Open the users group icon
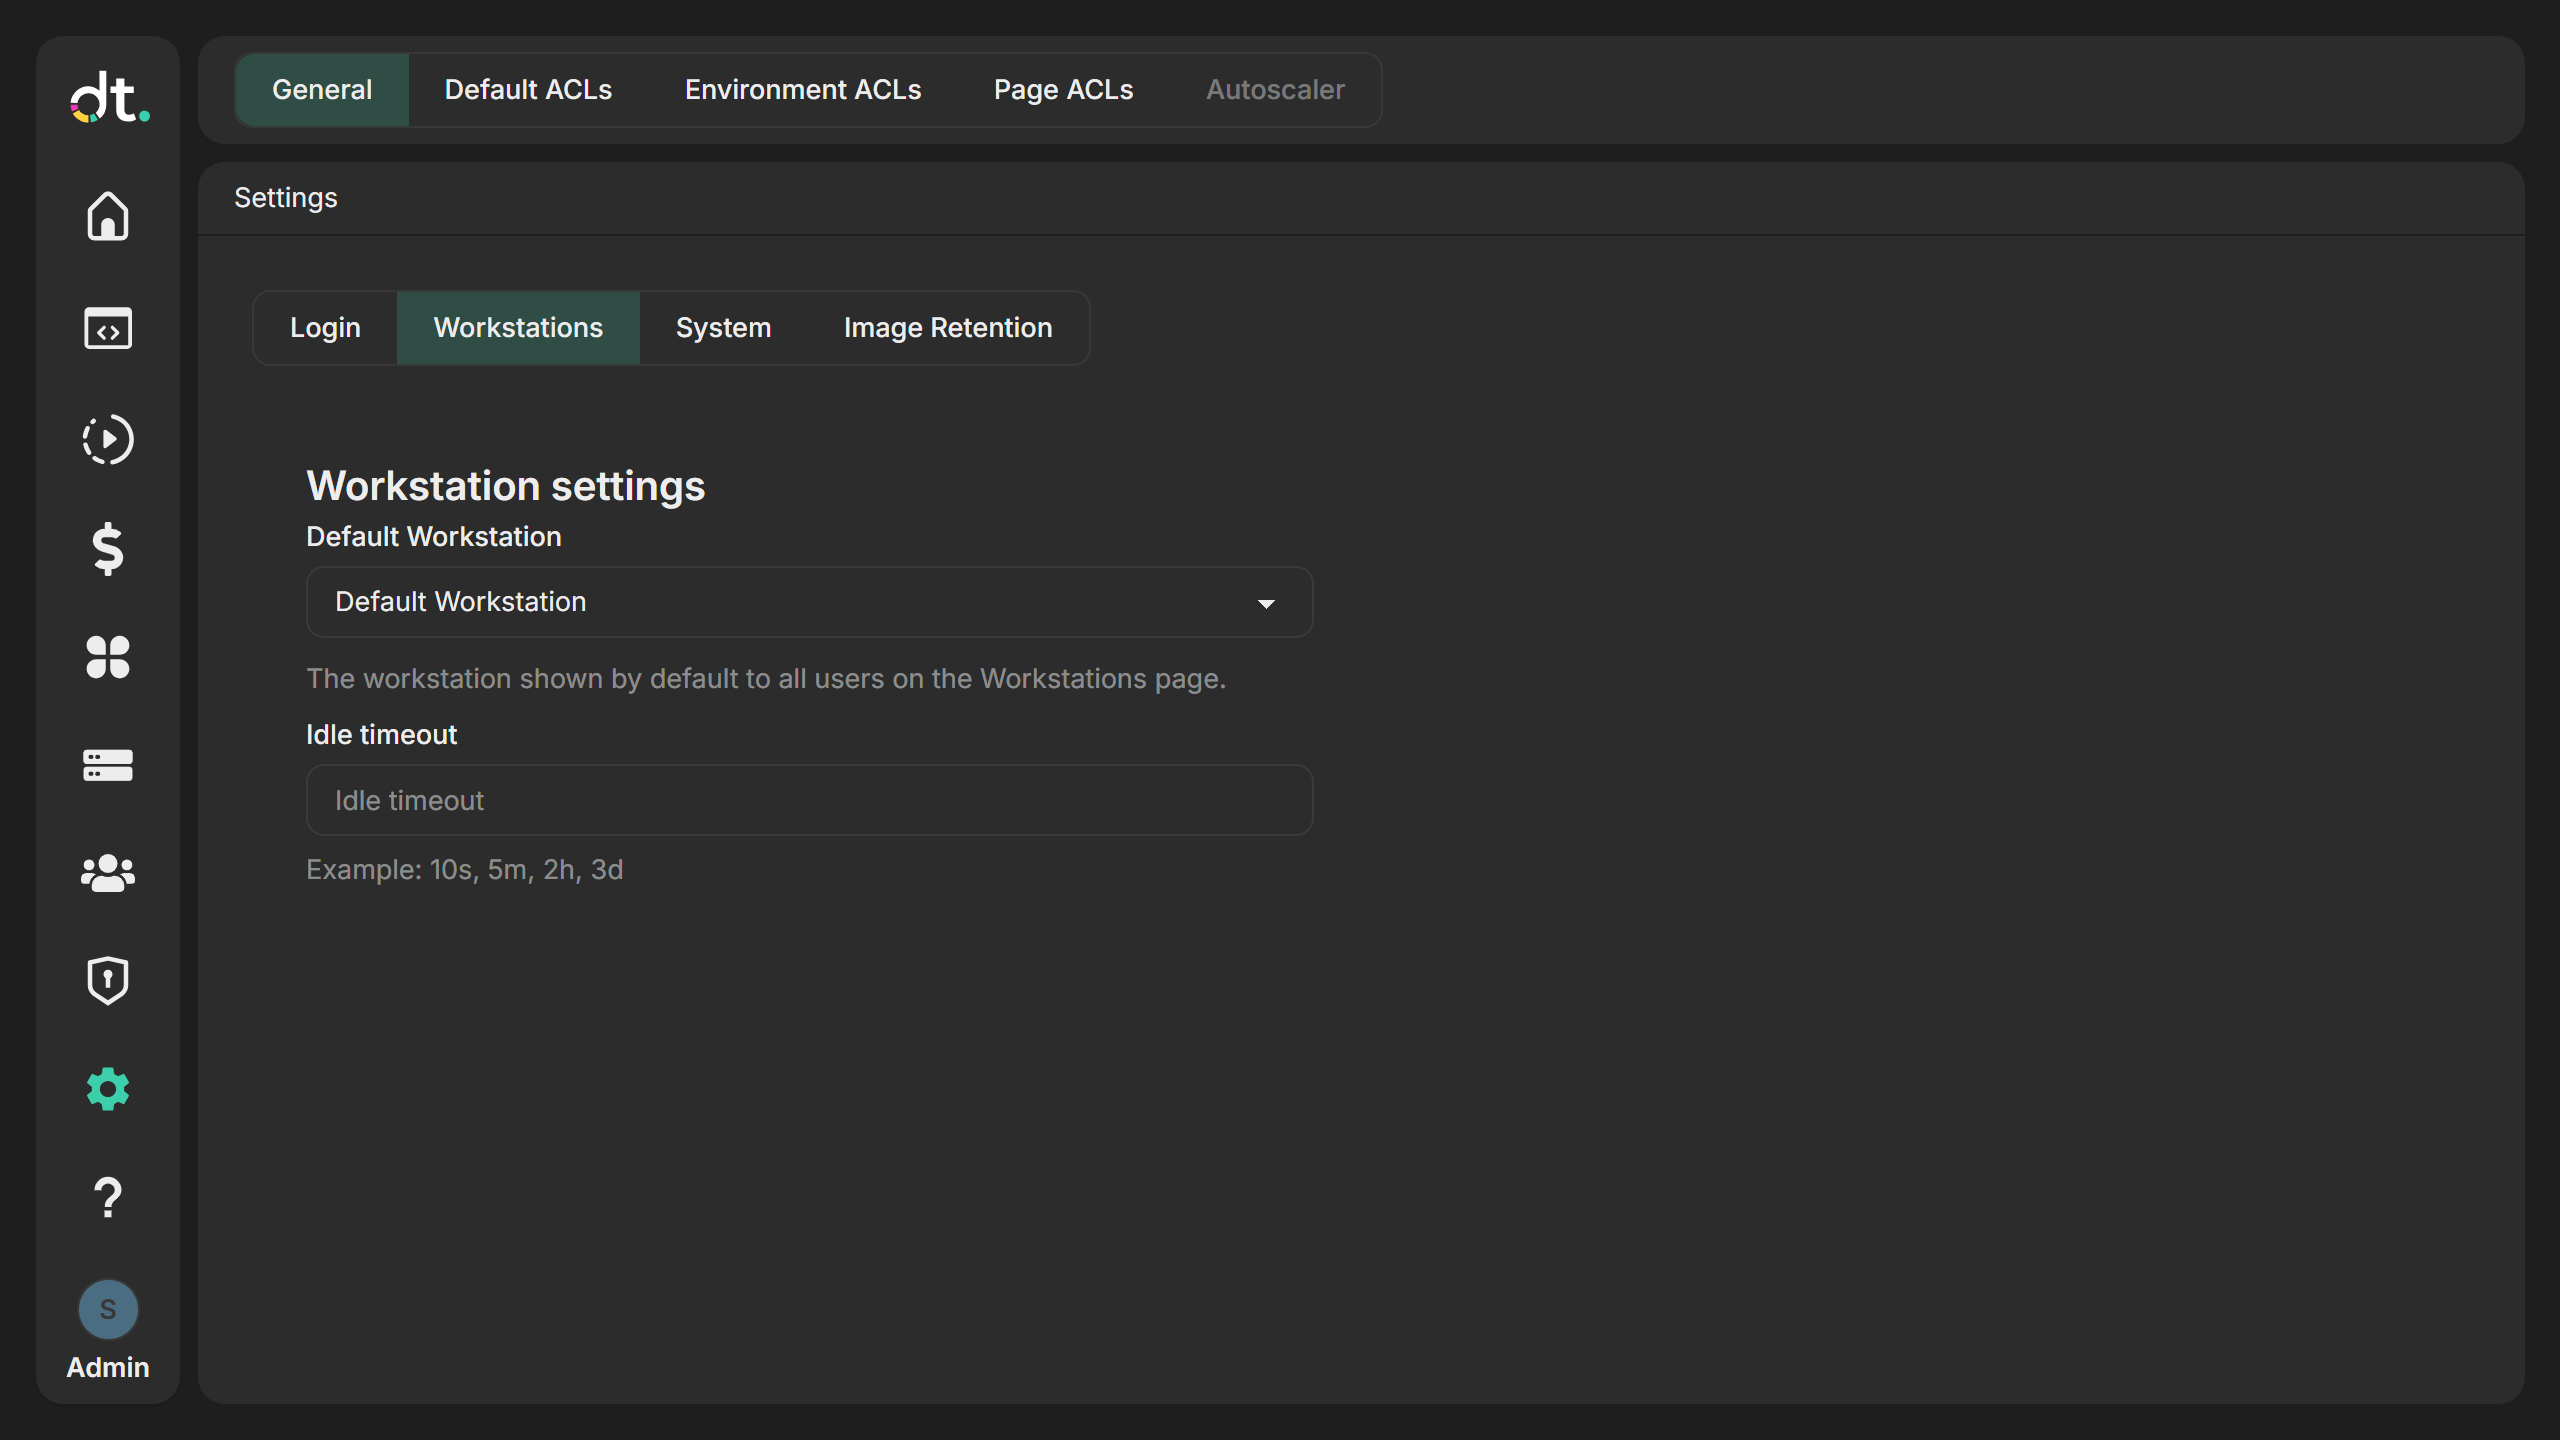The image size is (2560, 1440). point(108,873)
